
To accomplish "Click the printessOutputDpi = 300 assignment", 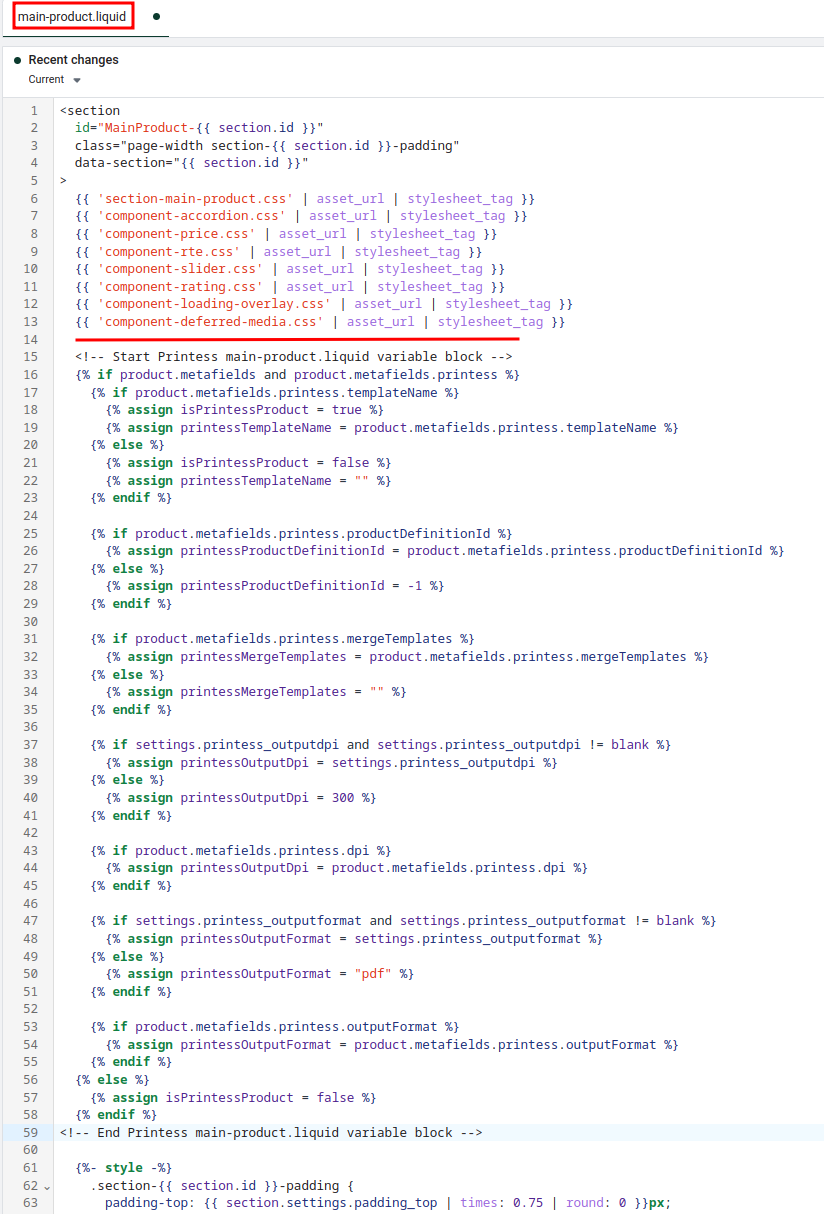I will tap(241, 797).
